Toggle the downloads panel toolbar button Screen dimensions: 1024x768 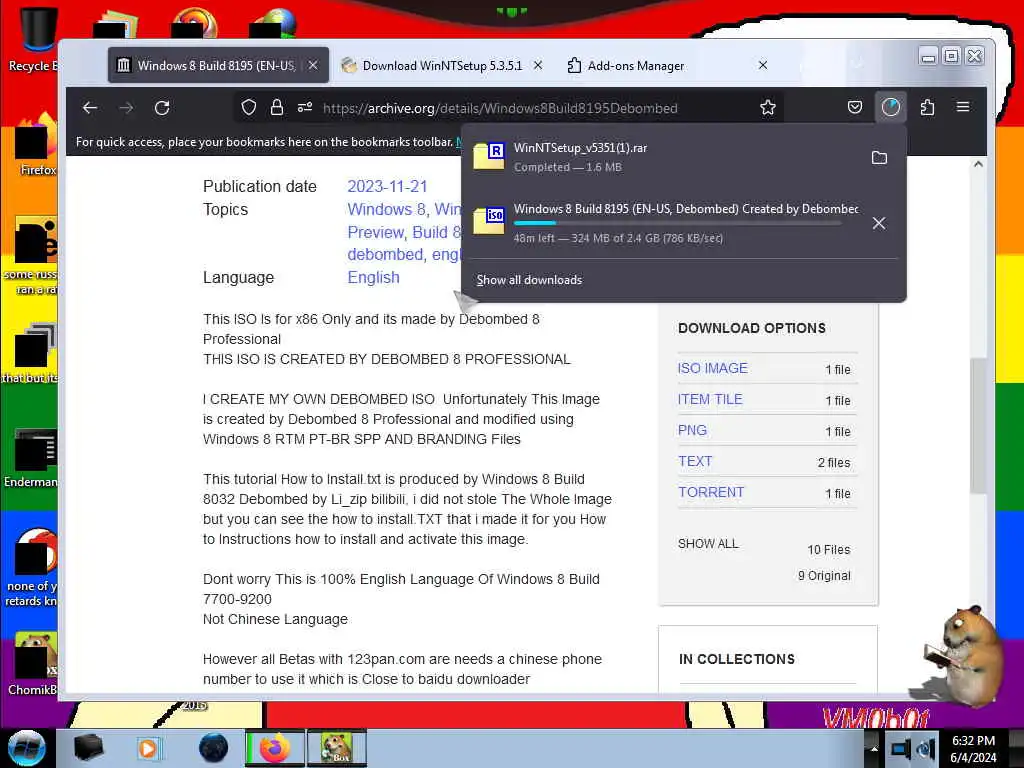point(891,107)
